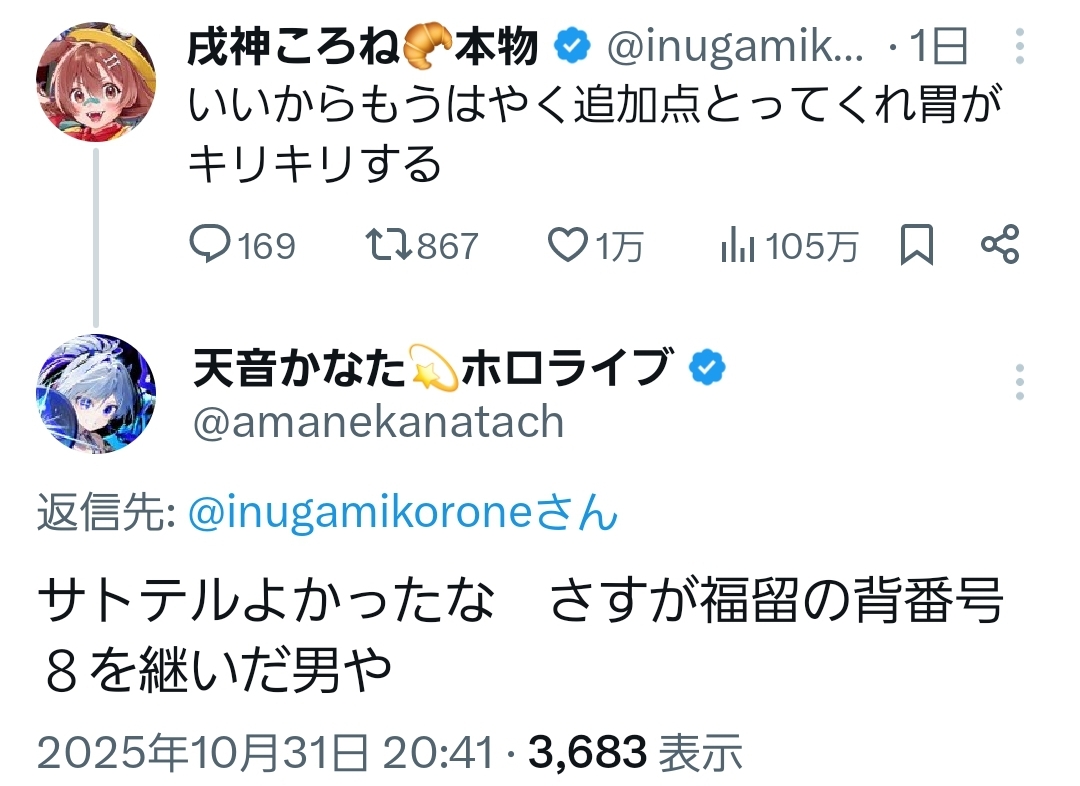1080x786 pixels.
Task: Open more options on 戌神ころね tweet
Action: [1019, 47]
